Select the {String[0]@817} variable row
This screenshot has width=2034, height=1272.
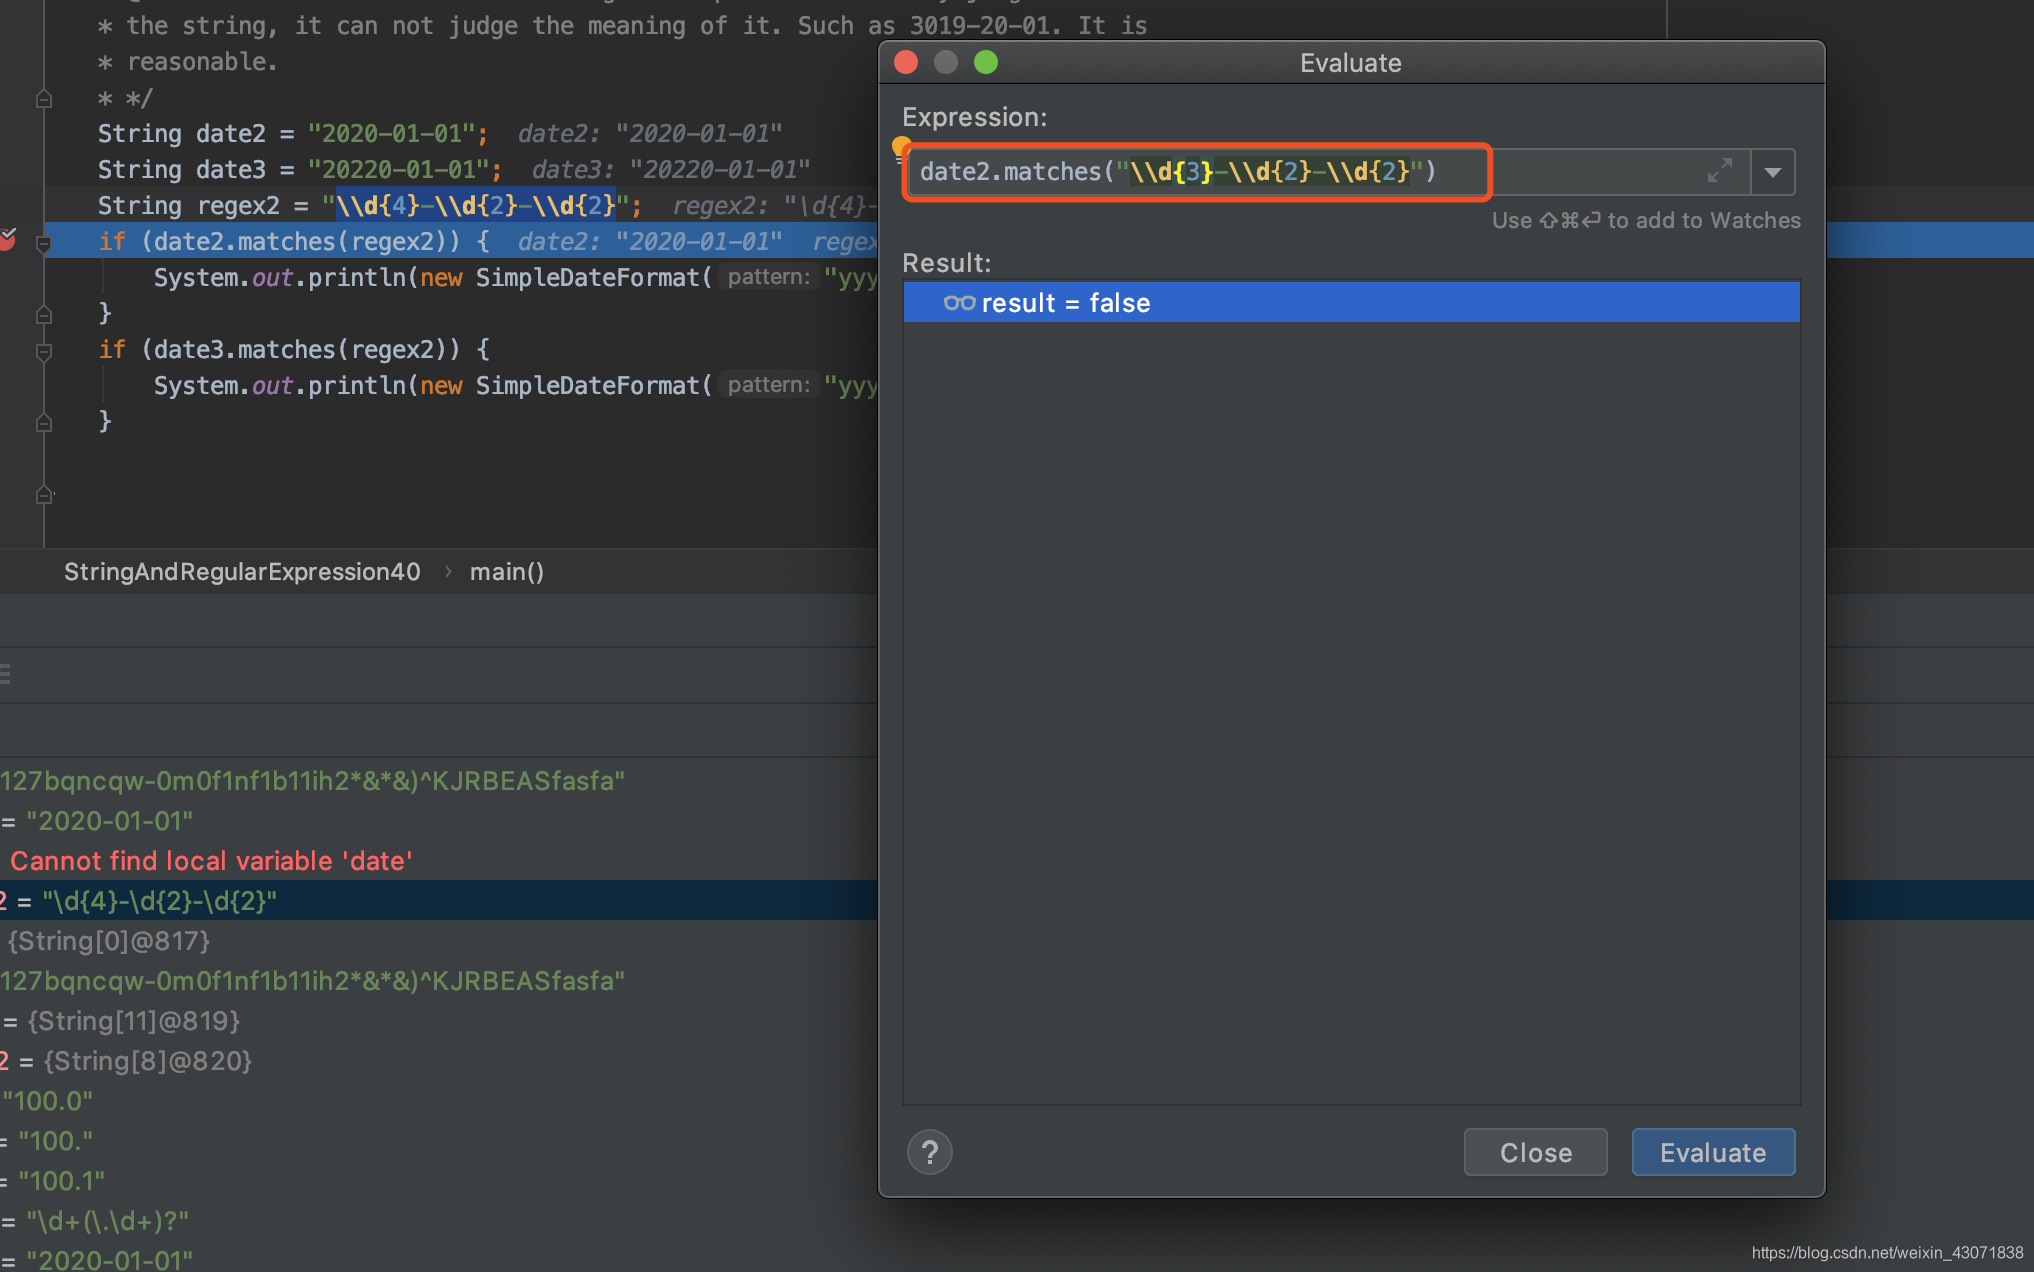439,940
